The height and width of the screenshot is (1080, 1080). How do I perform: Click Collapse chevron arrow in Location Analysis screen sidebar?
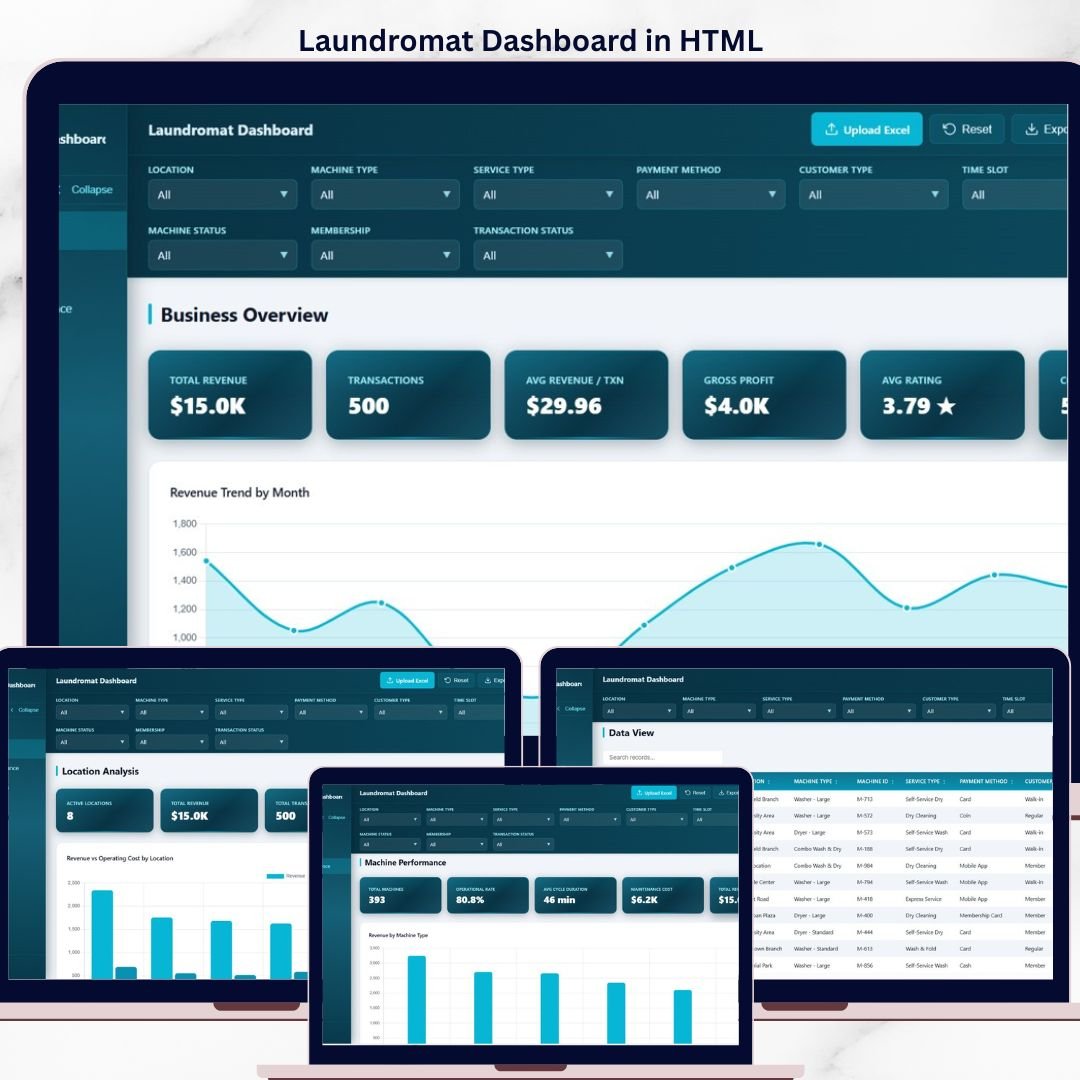(x=12, y=709)
